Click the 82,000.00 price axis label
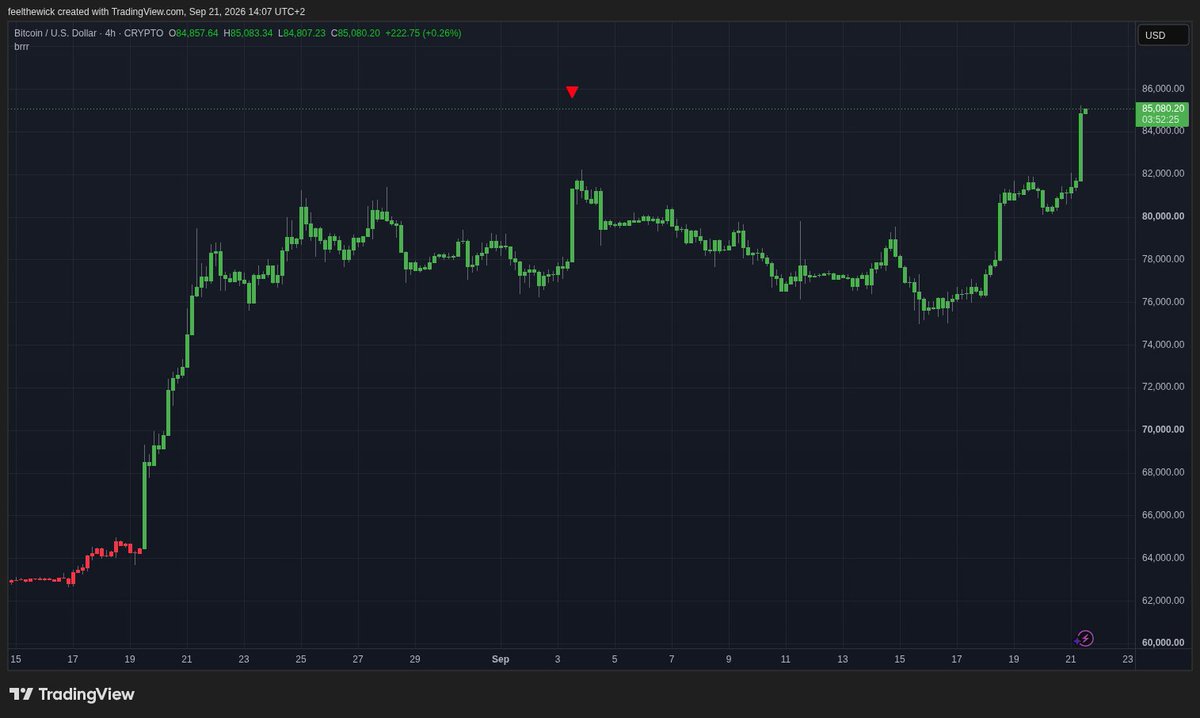 pos(1163,173)
